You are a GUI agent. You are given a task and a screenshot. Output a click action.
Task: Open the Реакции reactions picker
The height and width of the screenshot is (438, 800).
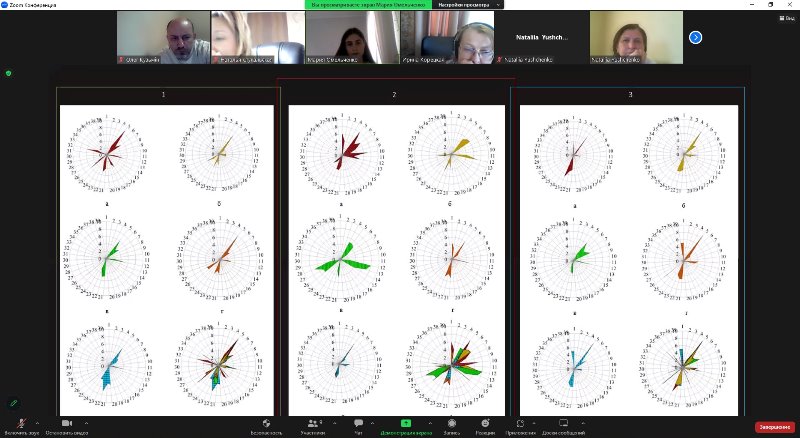pyautogui.click(x=485, y=427)
